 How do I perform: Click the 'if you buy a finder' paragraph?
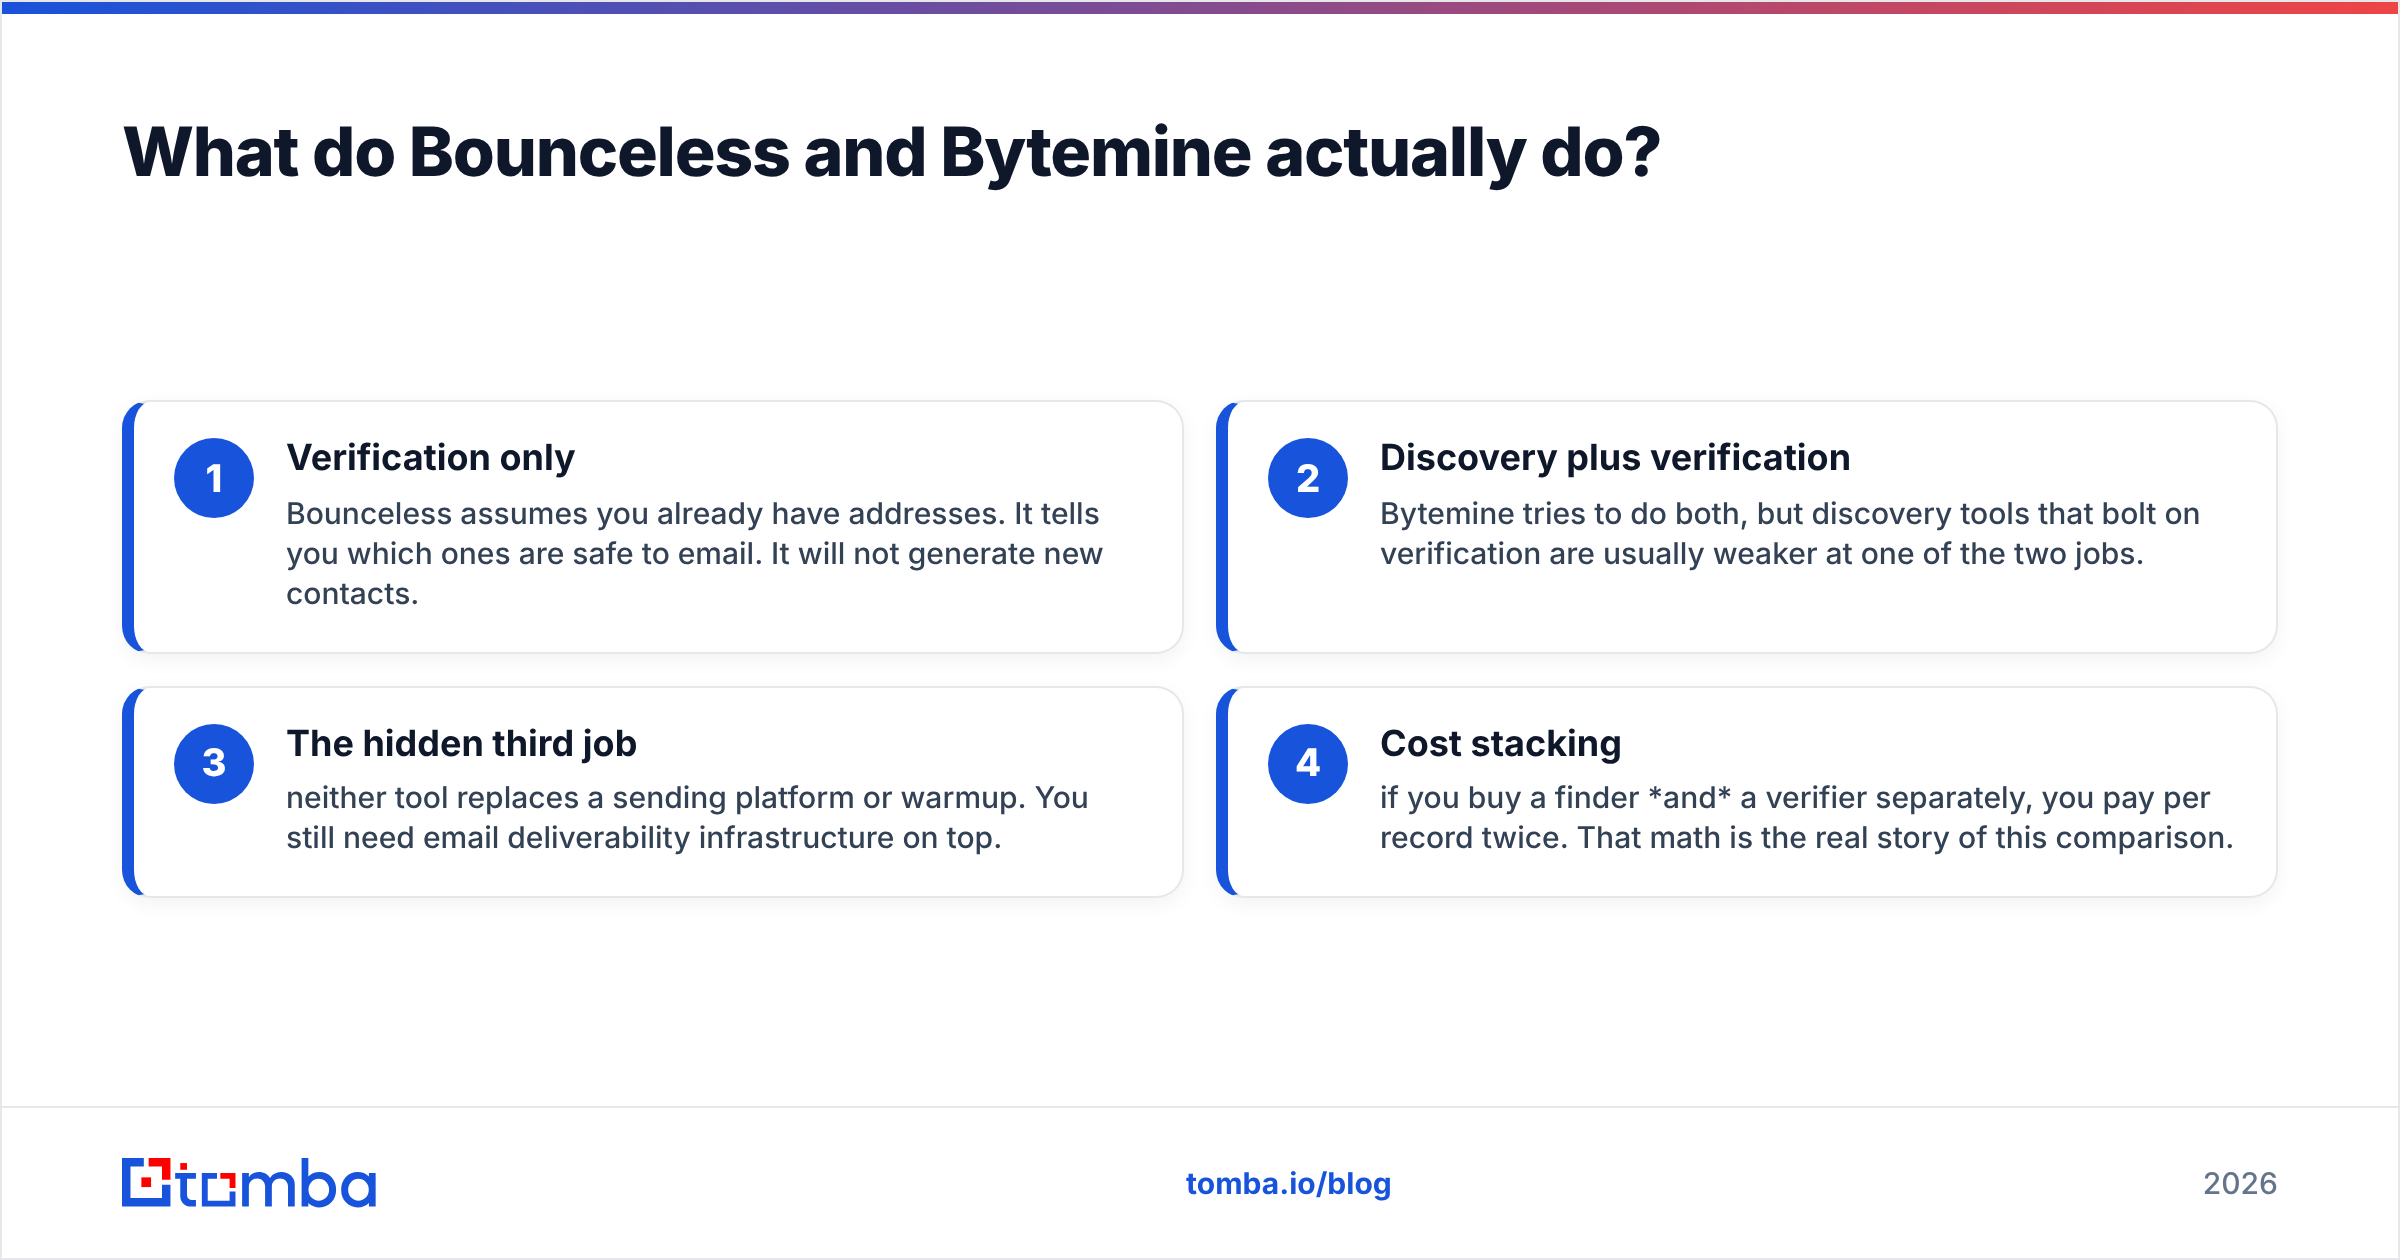point(1807,818)
